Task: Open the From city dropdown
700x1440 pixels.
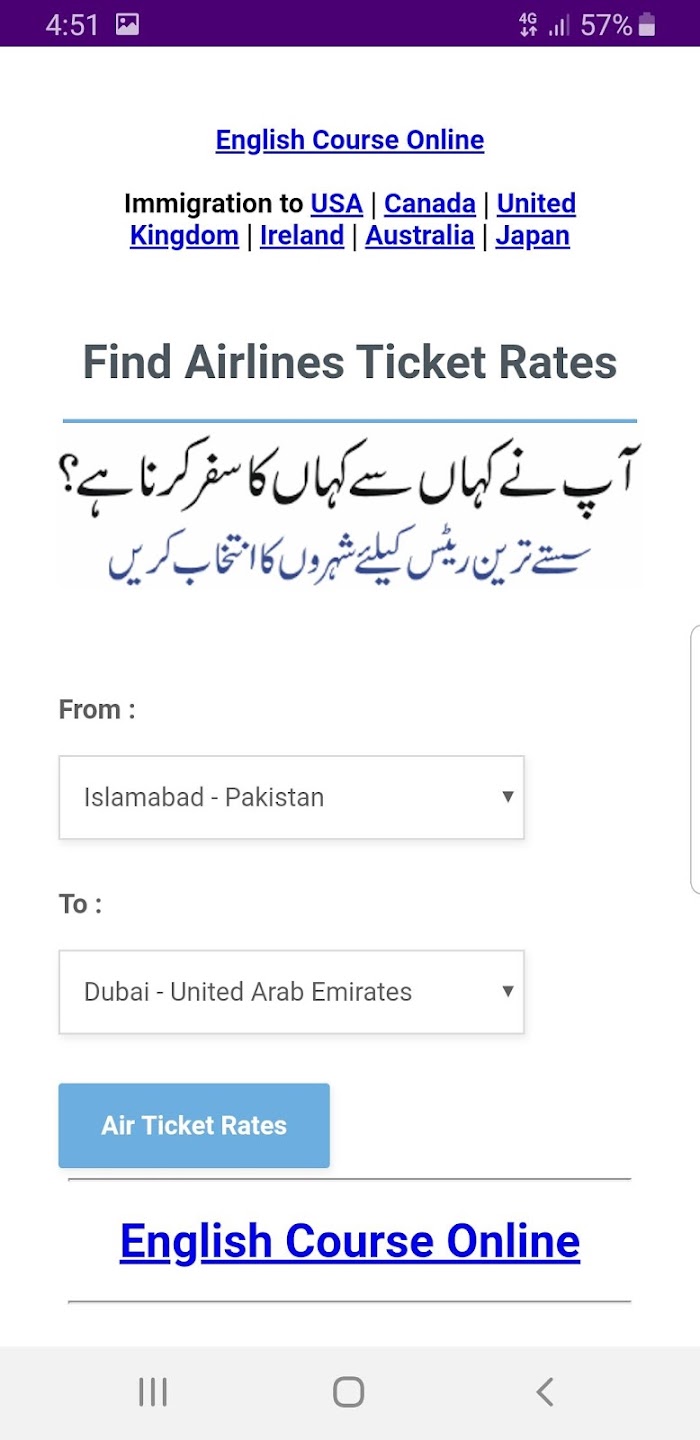Action: tap(291, 797)
